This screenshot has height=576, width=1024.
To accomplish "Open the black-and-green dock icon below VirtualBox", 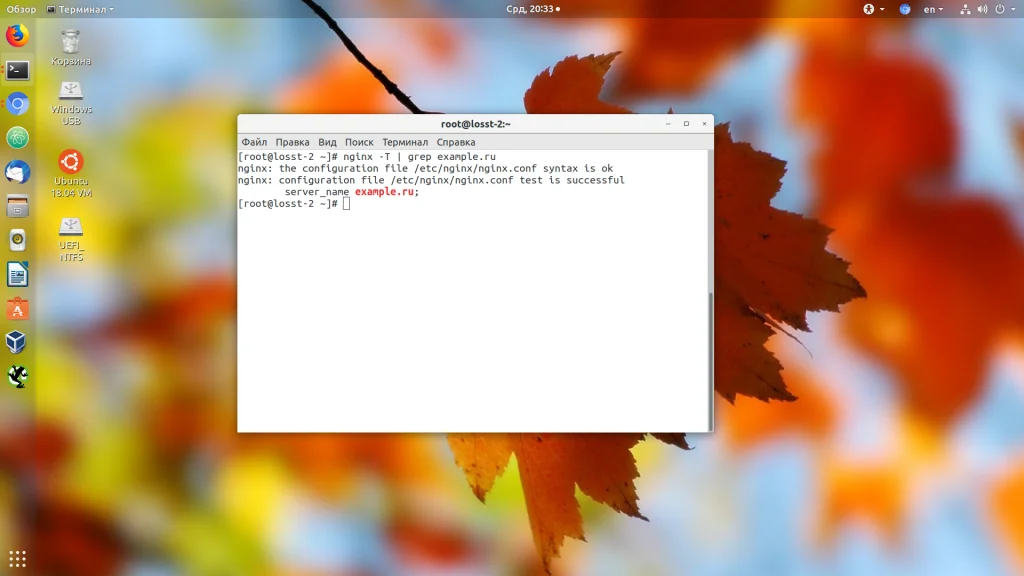I will [x=18, y=376].
